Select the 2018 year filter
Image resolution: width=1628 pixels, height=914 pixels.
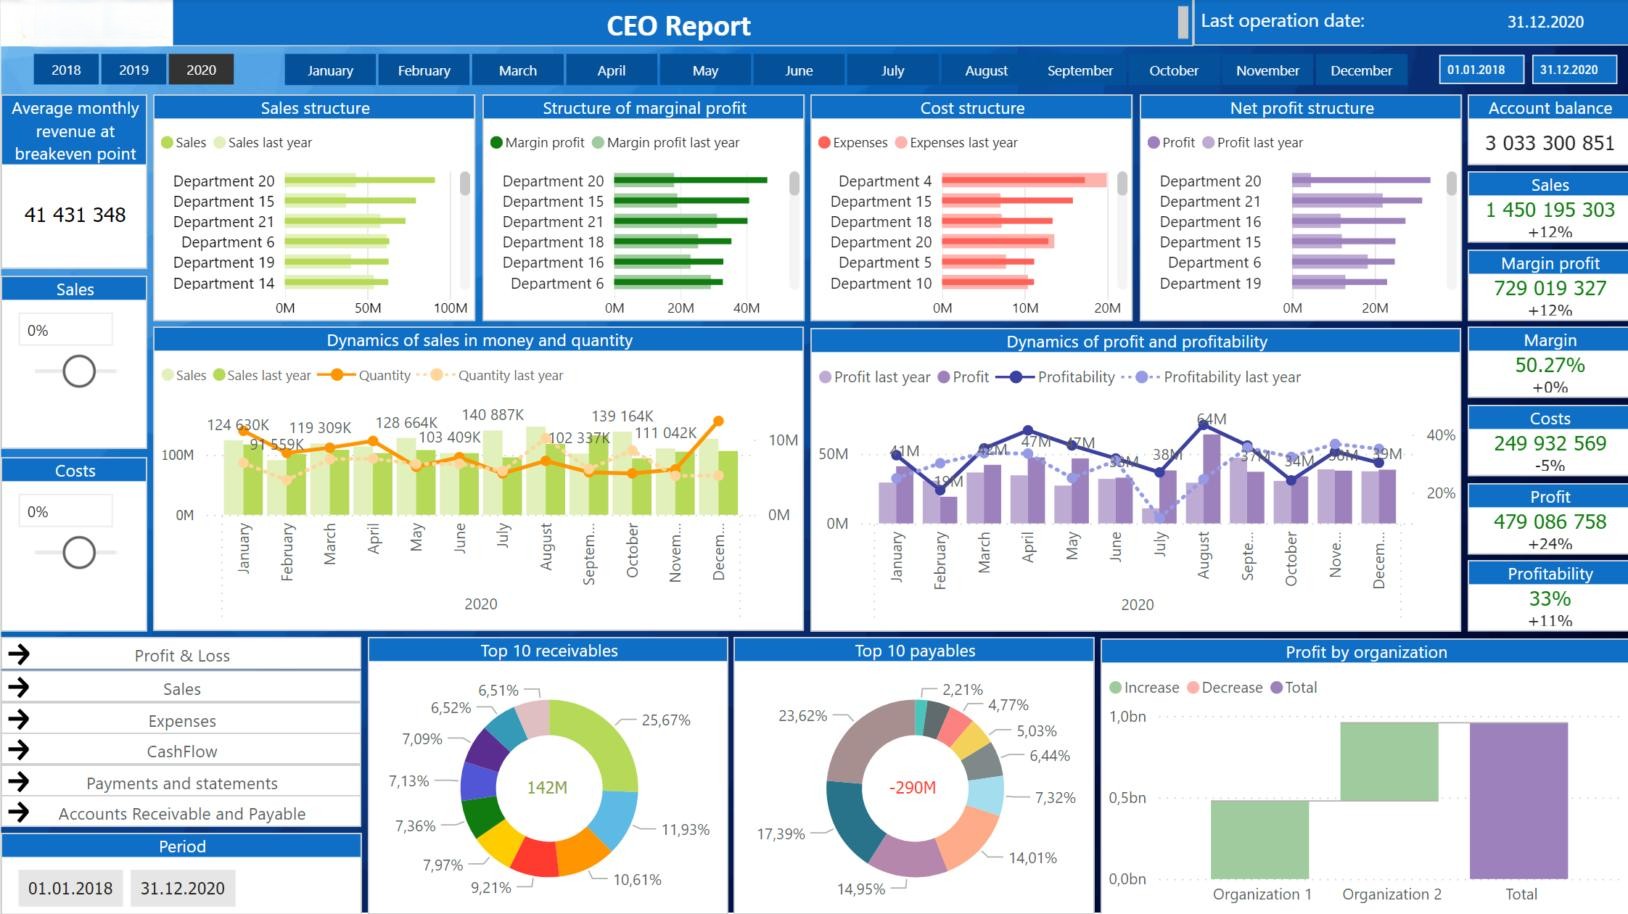pyautogui.click(x=66, y=70)
